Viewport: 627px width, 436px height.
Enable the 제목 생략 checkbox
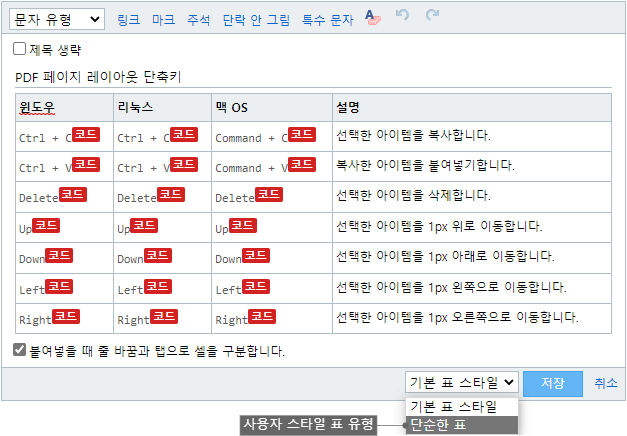tap(19, 49)
